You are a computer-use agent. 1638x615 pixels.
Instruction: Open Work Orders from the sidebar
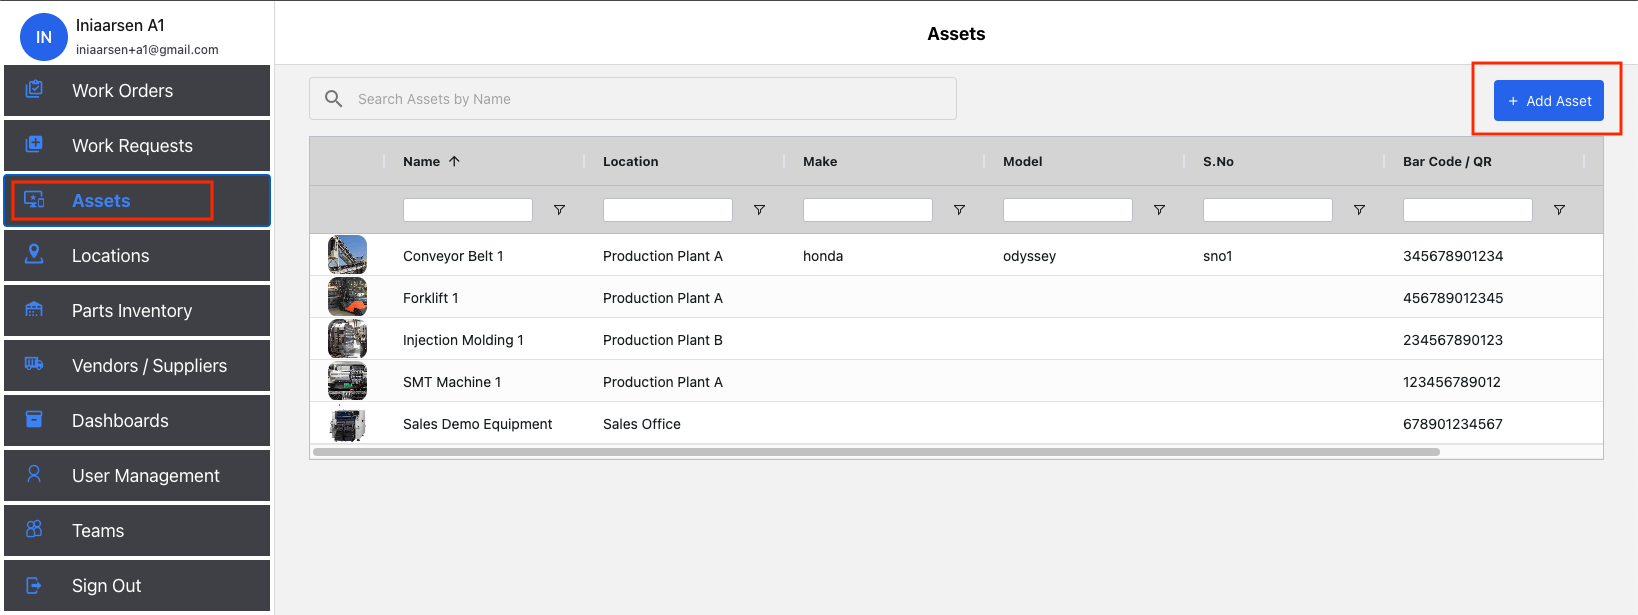137,90
